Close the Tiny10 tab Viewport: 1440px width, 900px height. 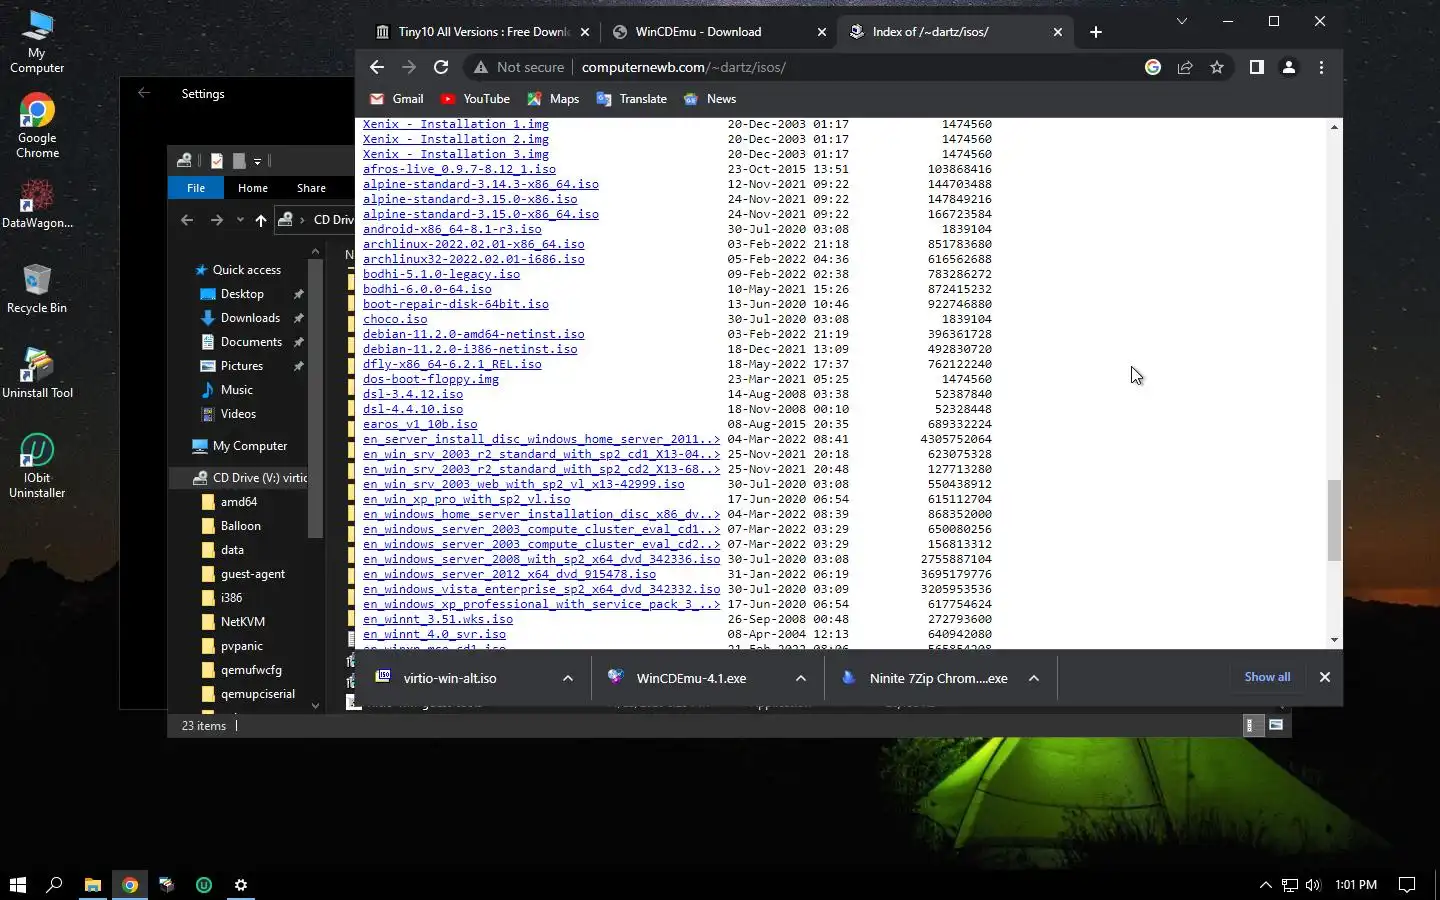click(585, 32)
